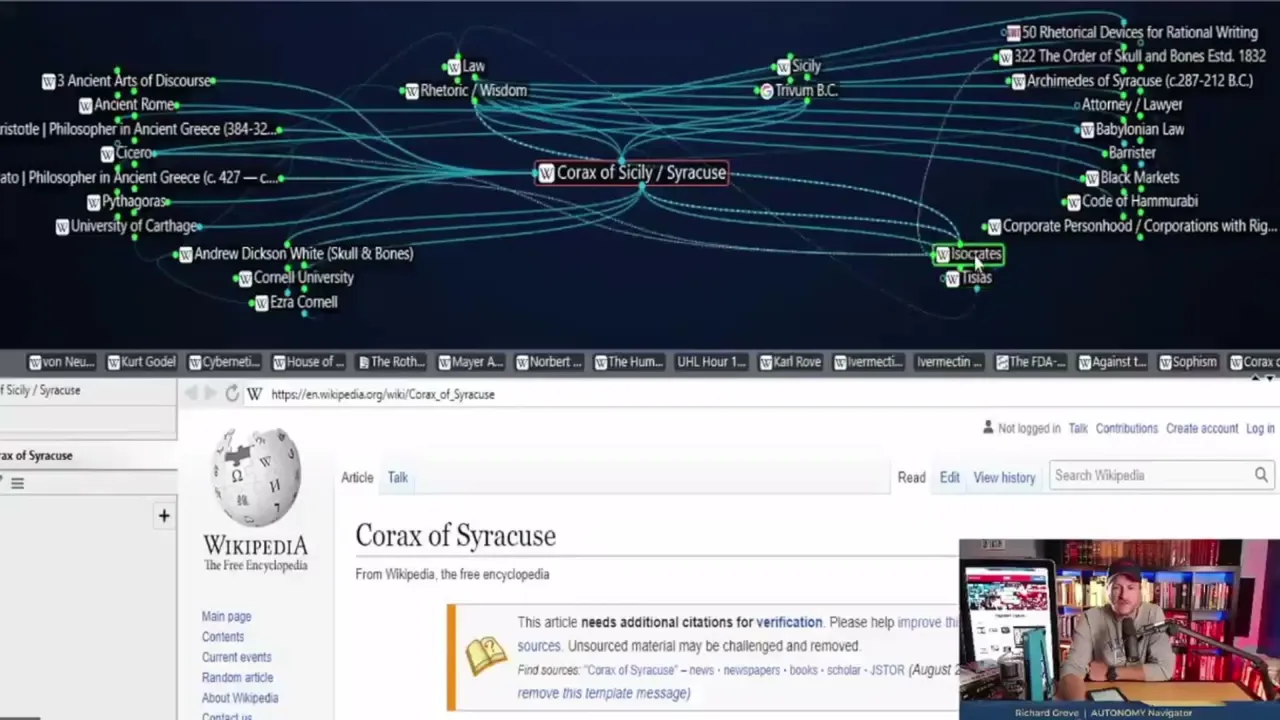
Task: Open the Talk tab next to Article
Action: (398, 478)
